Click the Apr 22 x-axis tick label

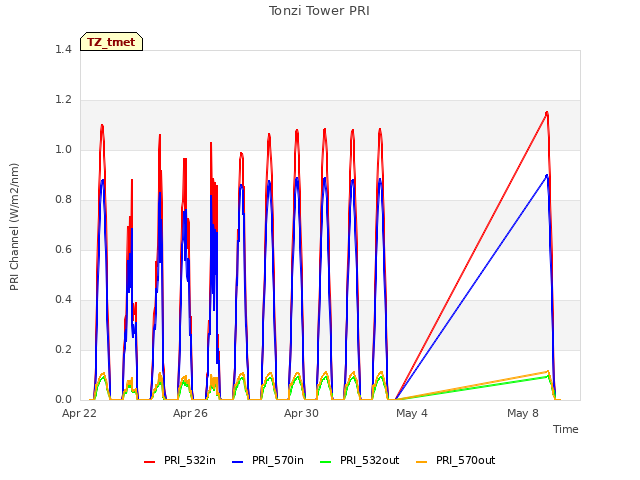(79, 413)
